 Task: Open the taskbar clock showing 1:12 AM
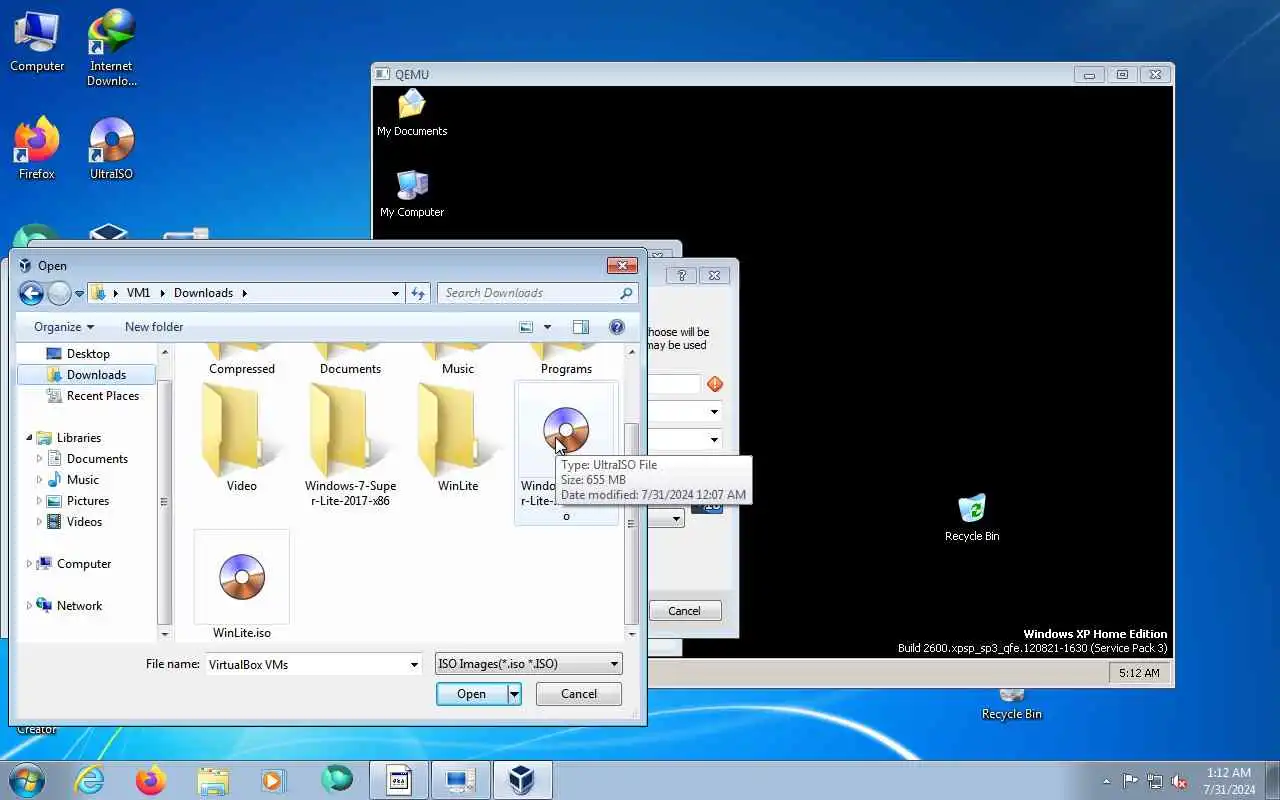coord(1229,781)
